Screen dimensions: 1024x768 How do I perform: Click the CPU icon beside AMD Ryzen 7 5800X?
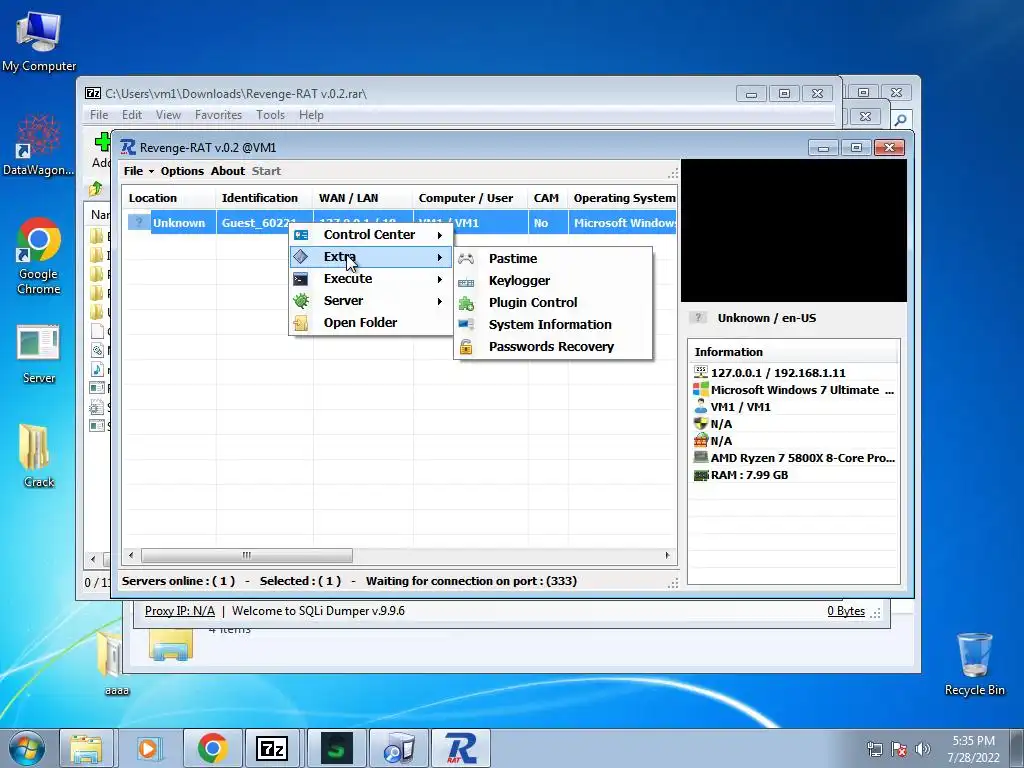[x=700, y=457]
